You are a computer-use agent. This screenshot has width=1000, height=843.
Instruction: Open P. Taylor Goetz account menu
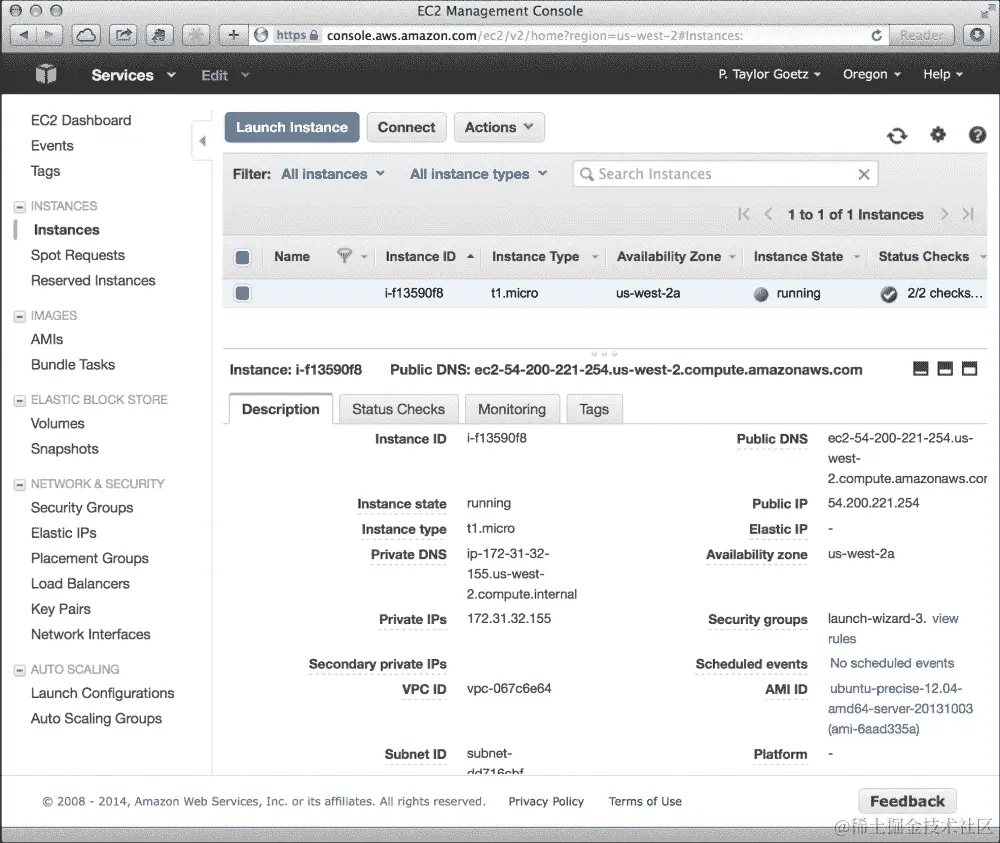(x=769, y=74)
